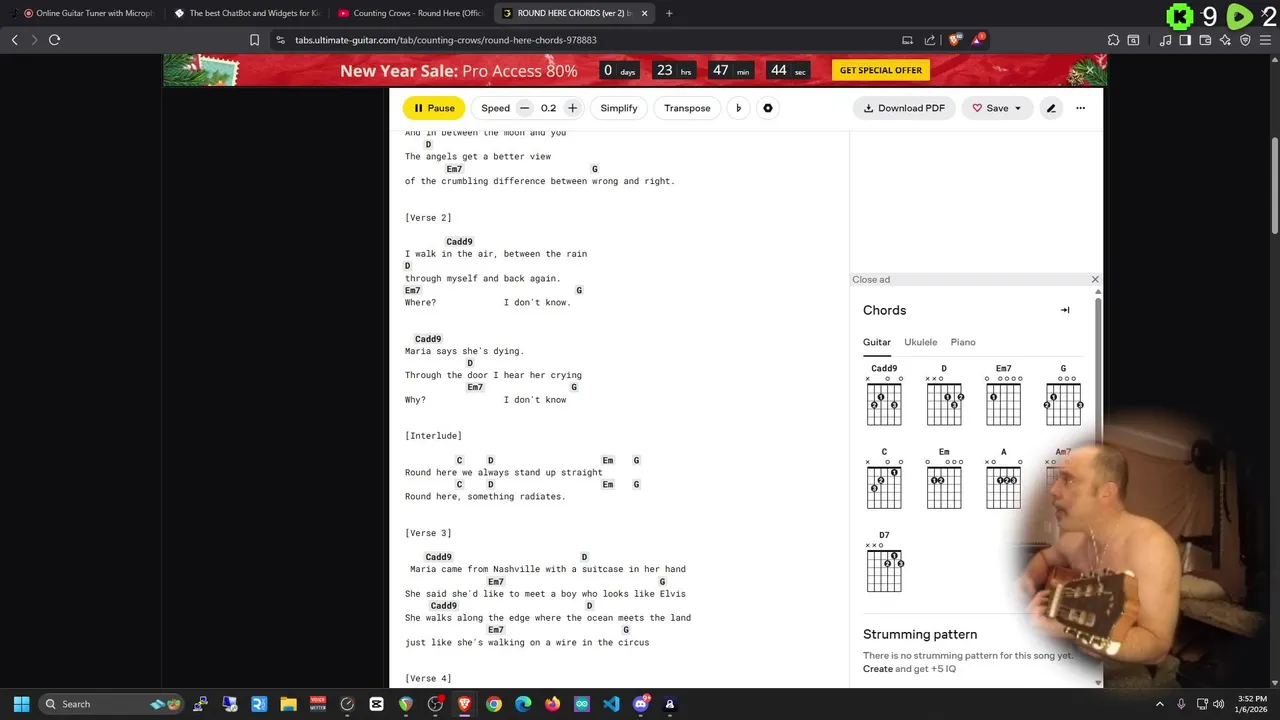
Task: Switch to the best ChatBot and Widgets tab
Action: point(245,13)
